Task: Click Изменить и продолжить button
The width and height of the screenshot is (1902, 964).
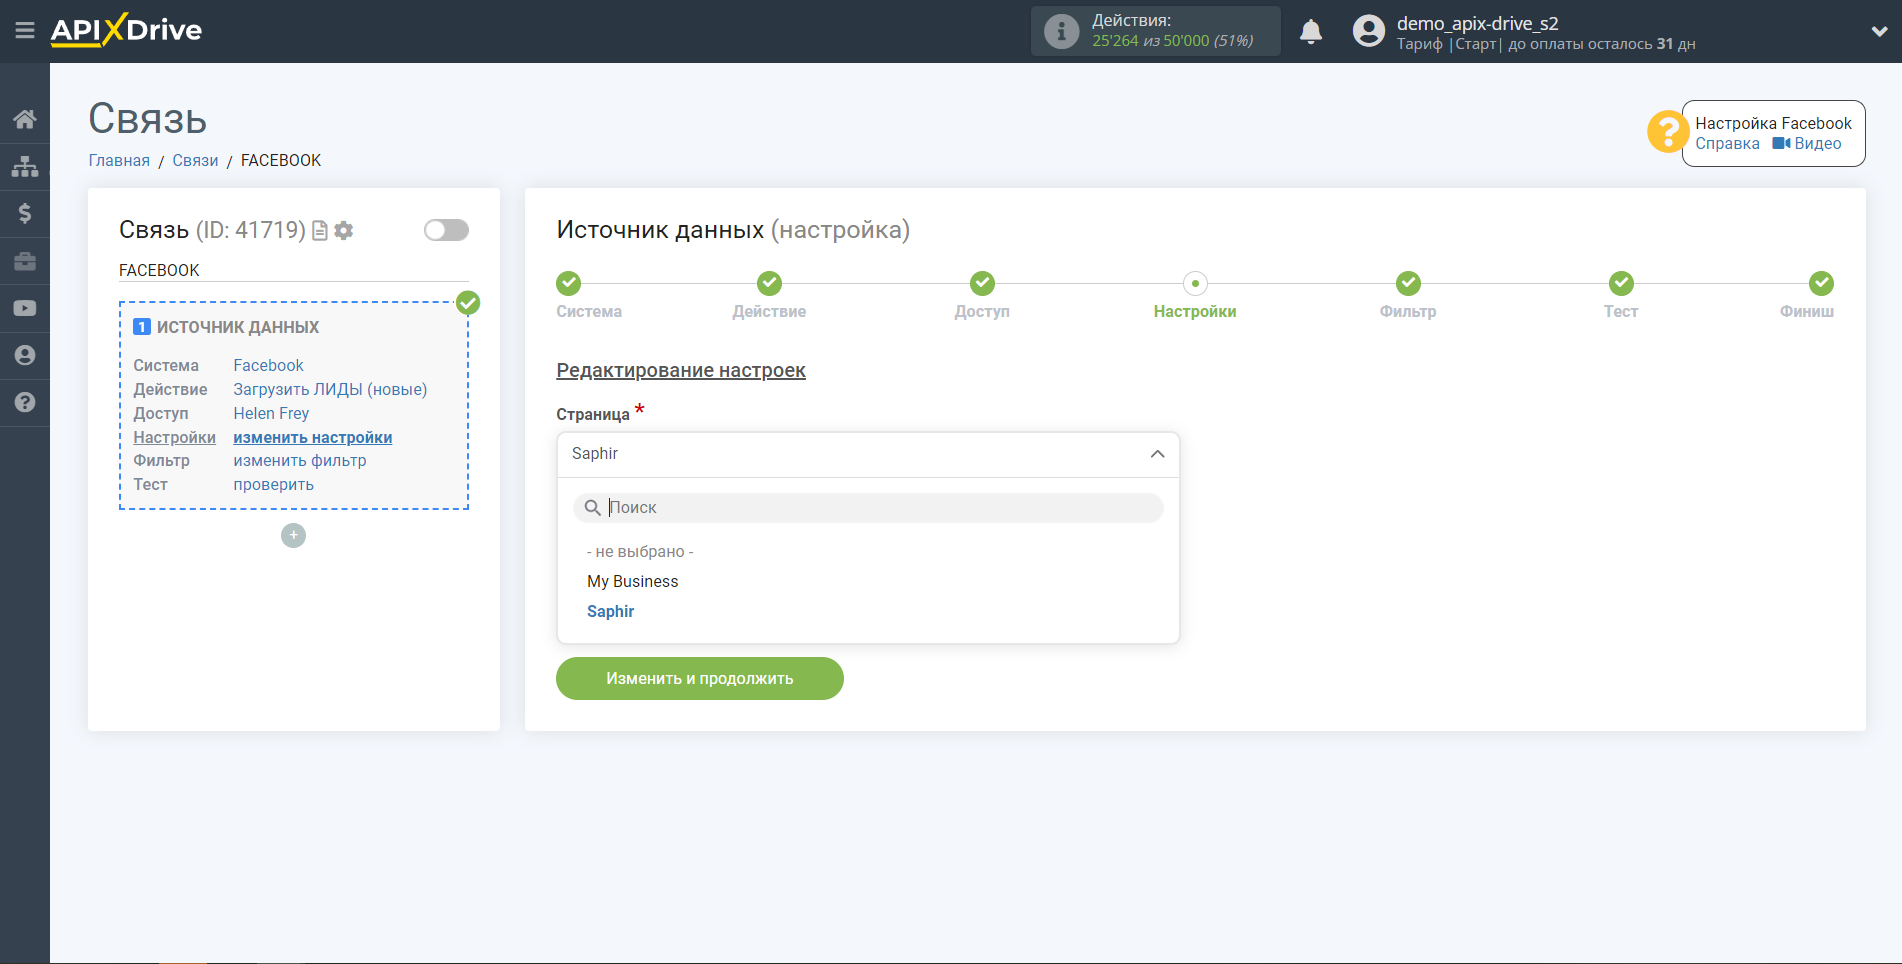Action: 700,679
